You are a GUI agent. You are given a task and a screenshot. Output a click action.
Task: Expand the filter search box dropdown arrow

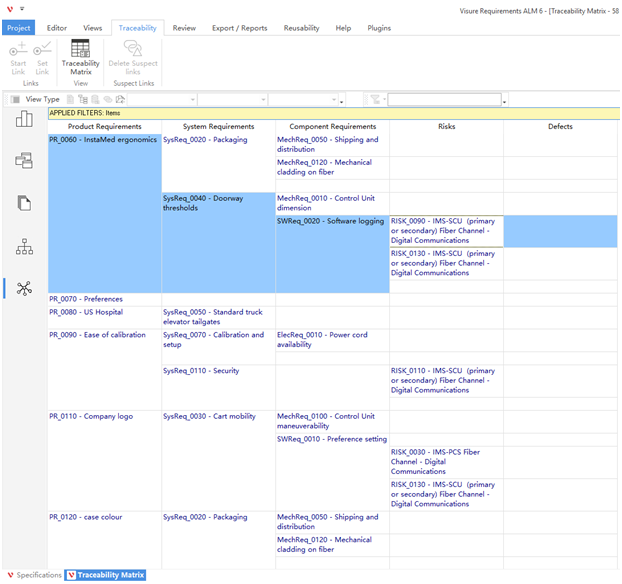(505, 101)
